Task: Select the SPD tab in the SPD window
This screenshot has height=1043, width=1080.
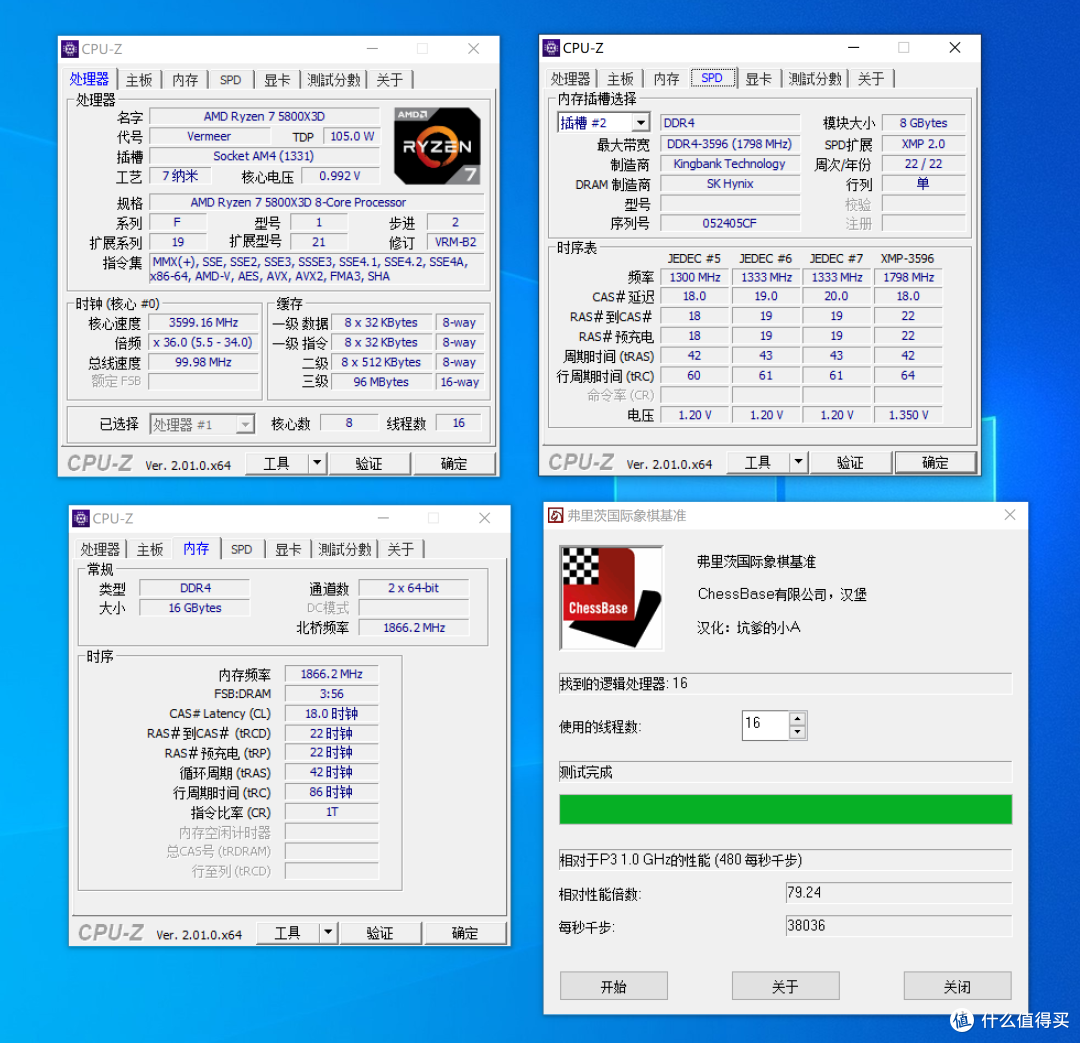Action: pyautogui.click(x=712, y=78)
